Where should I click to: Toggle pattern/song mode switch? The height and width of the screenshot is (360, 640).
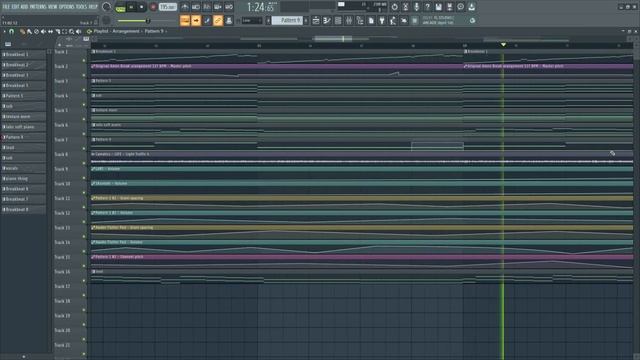(x=120, y=7)
